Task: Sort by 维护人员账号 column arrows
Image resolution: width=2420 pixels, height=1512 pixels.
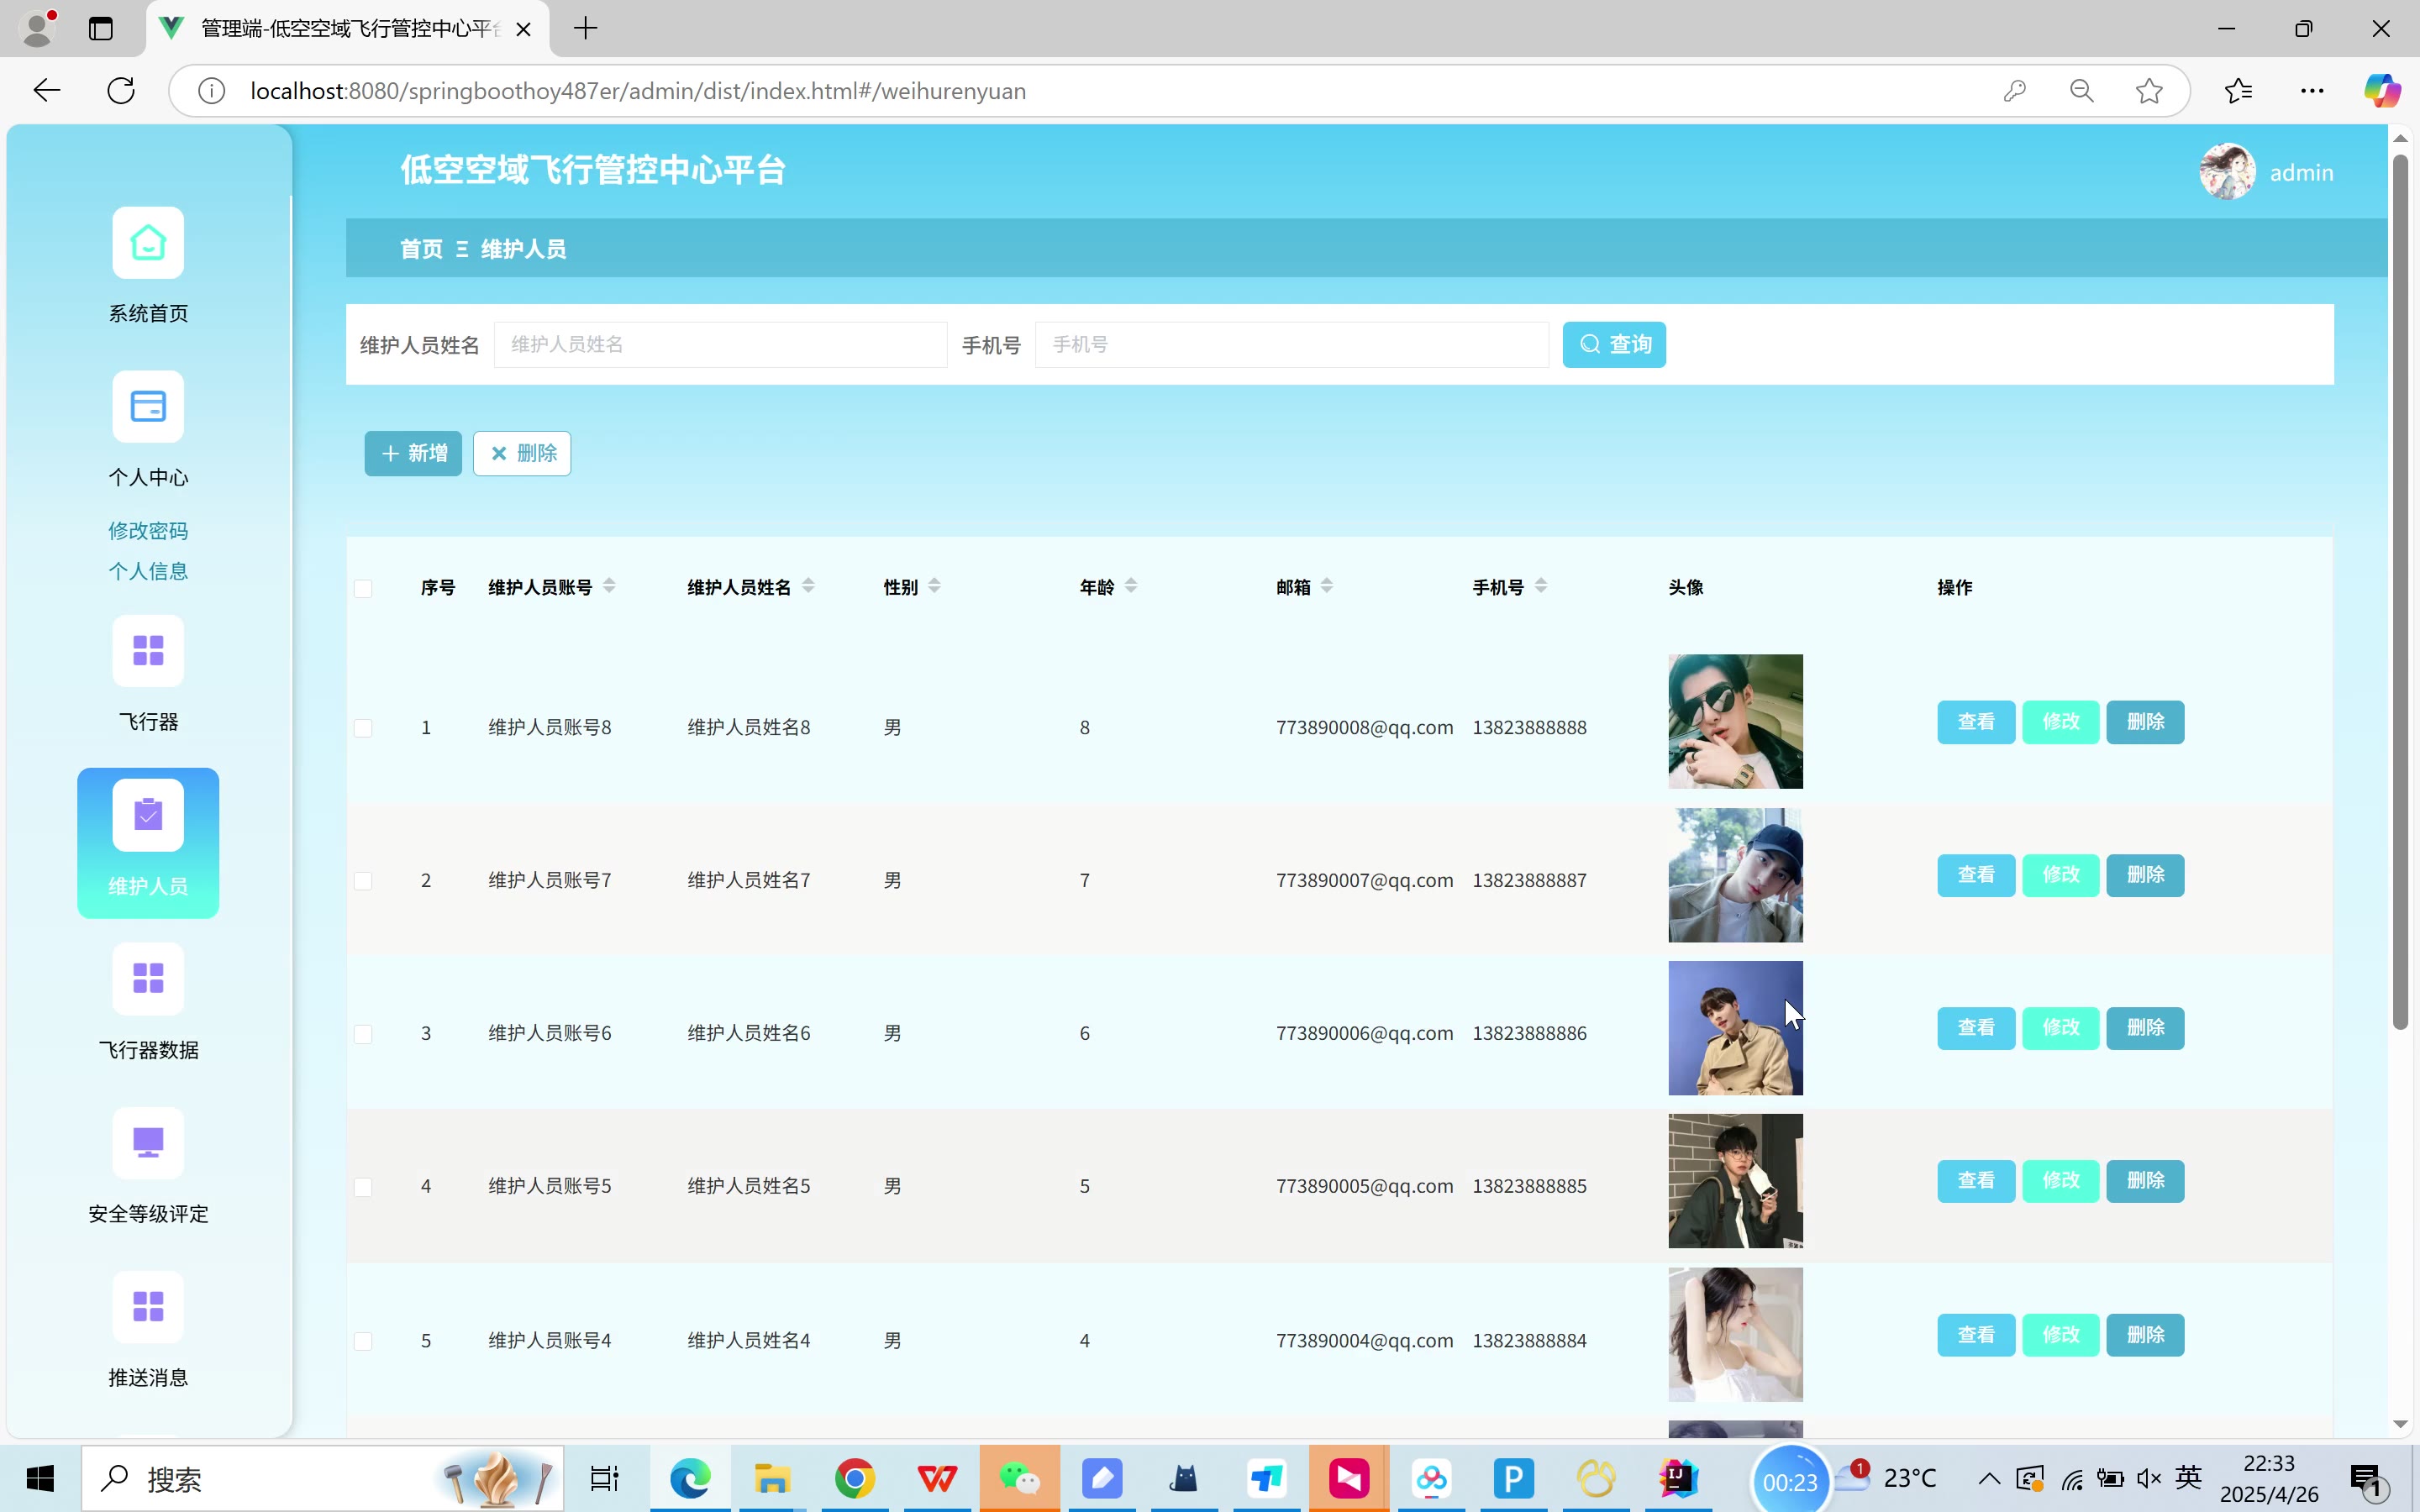Action: pos(609,587)
